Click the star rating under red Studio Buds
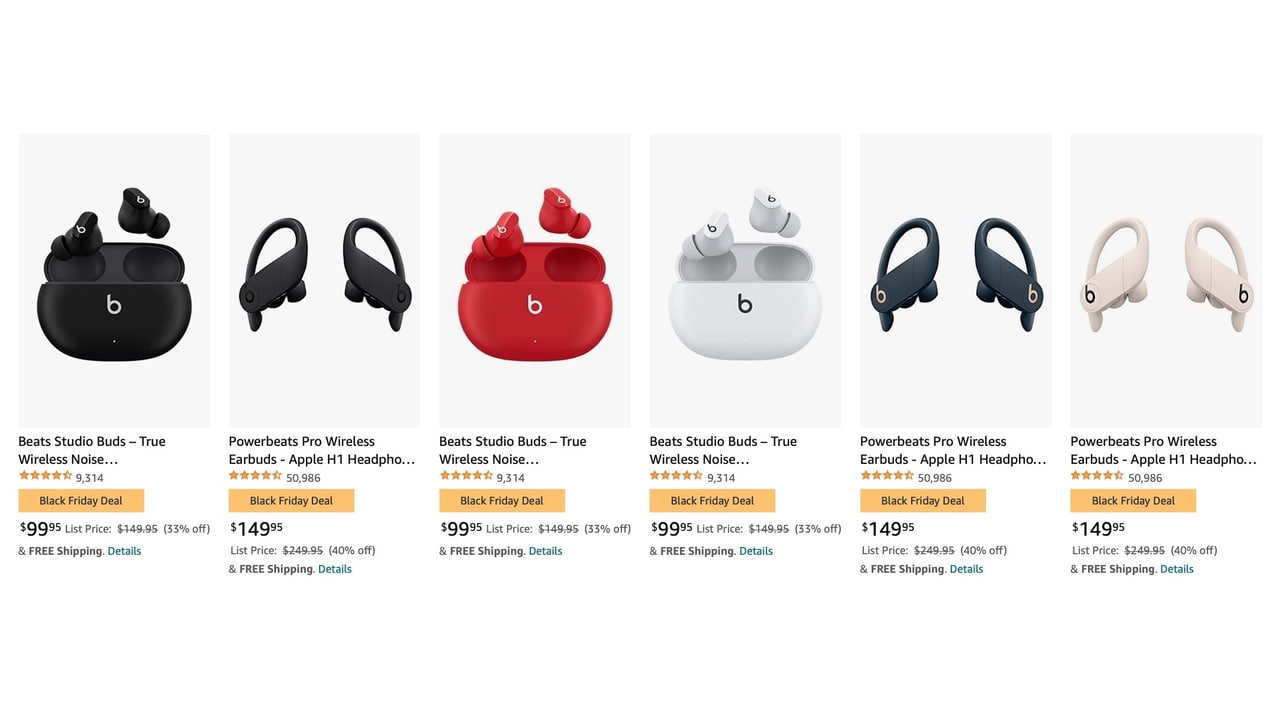Image resolution: width=1280 pixels, height=720 pixels. pyautogui.click(x=466, y=476)
